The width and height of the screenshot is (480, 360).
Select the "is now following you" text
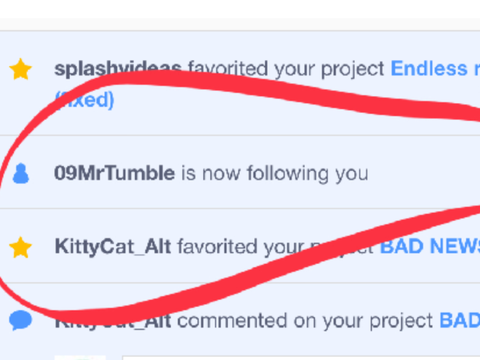275,173
